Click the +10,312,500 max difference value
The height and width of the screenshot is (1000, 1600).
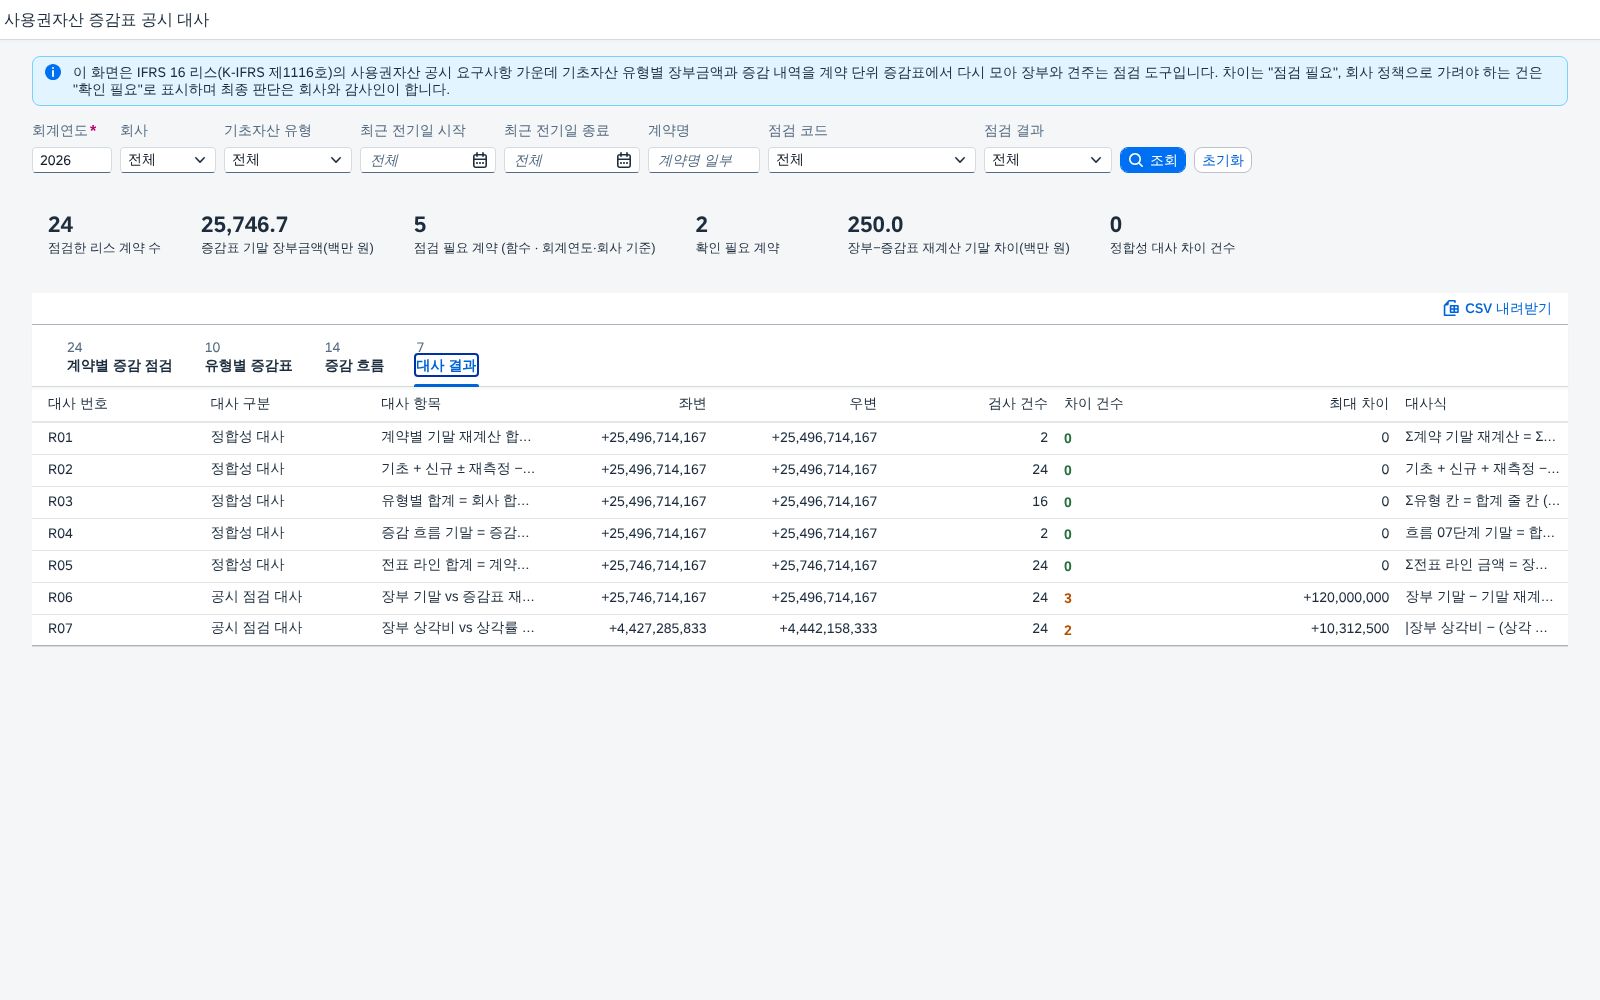pos(1350,629)
